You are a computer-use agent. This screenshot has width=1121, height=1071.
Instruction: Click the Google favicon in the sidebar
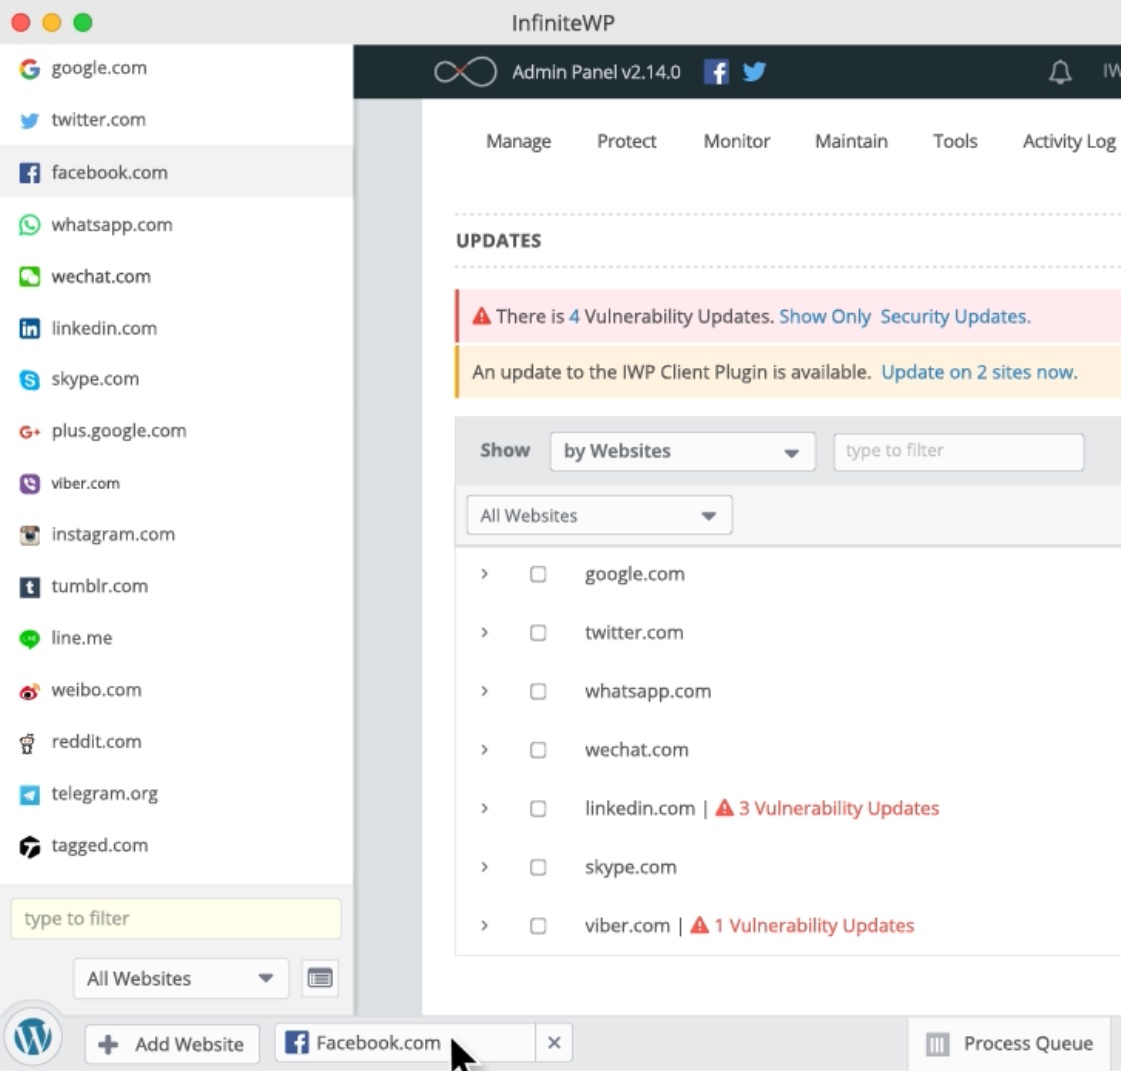(x=29, y=69)
